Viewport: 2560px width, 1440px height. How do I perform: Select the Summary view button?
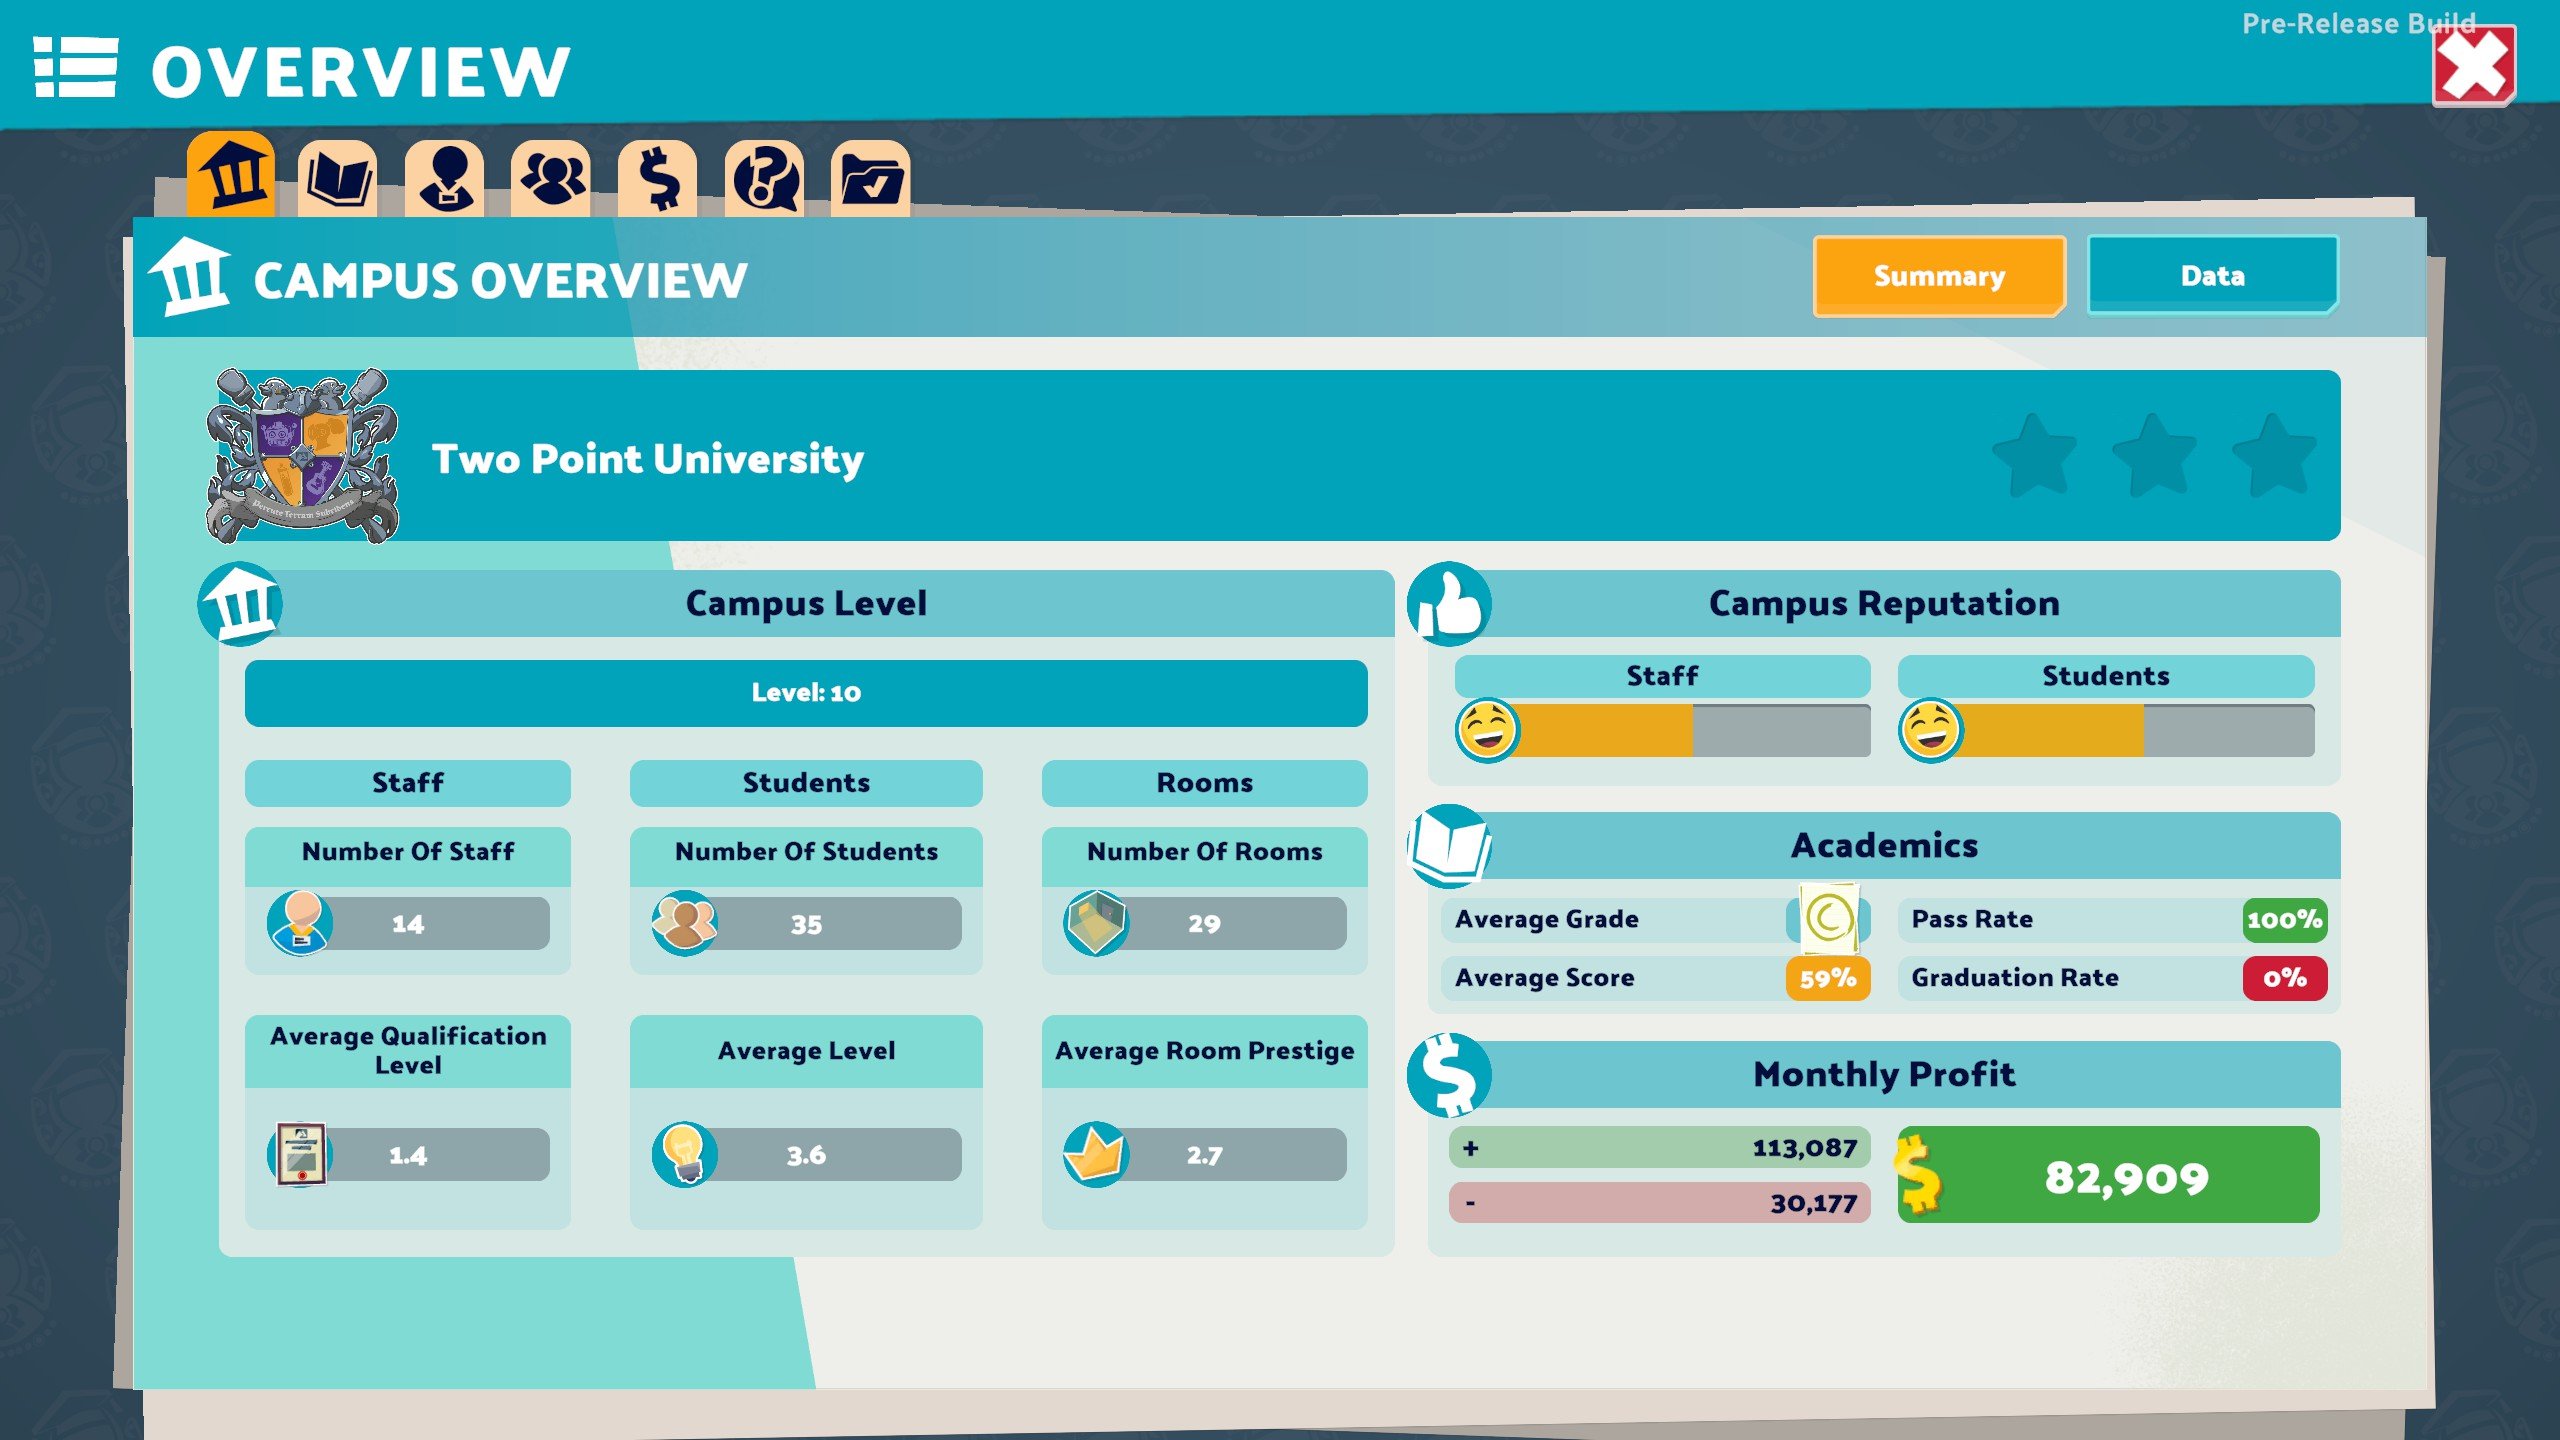(x=1940, y=276)
